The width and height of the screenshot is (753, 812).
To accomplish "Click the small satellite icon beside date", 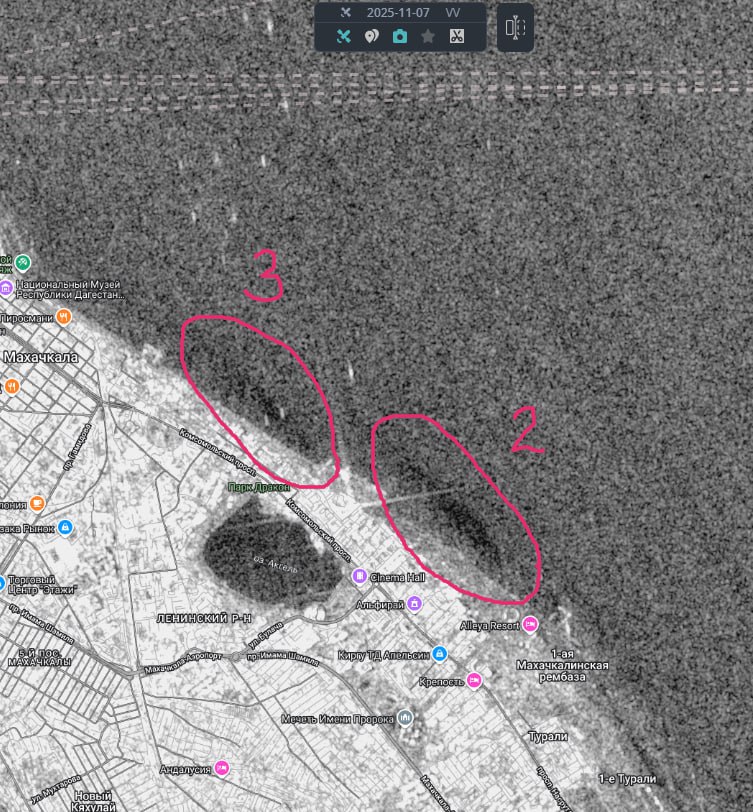I will click(x=345, y=13).
